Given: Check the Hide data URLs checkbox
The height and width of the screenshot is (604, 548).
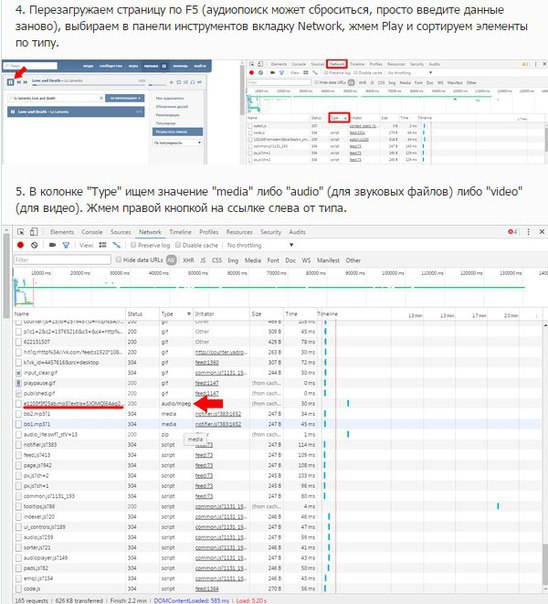Looking at the screenshot, I should [119, 260].
